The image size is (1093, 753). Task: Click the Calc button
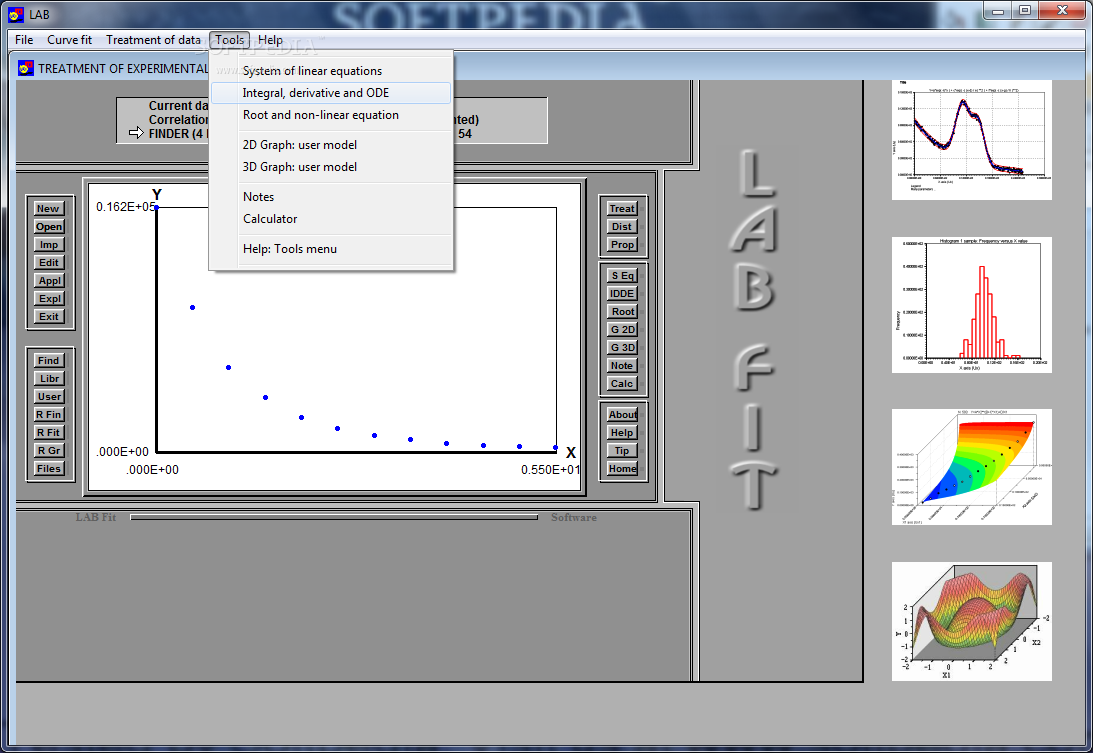point(622,384)
